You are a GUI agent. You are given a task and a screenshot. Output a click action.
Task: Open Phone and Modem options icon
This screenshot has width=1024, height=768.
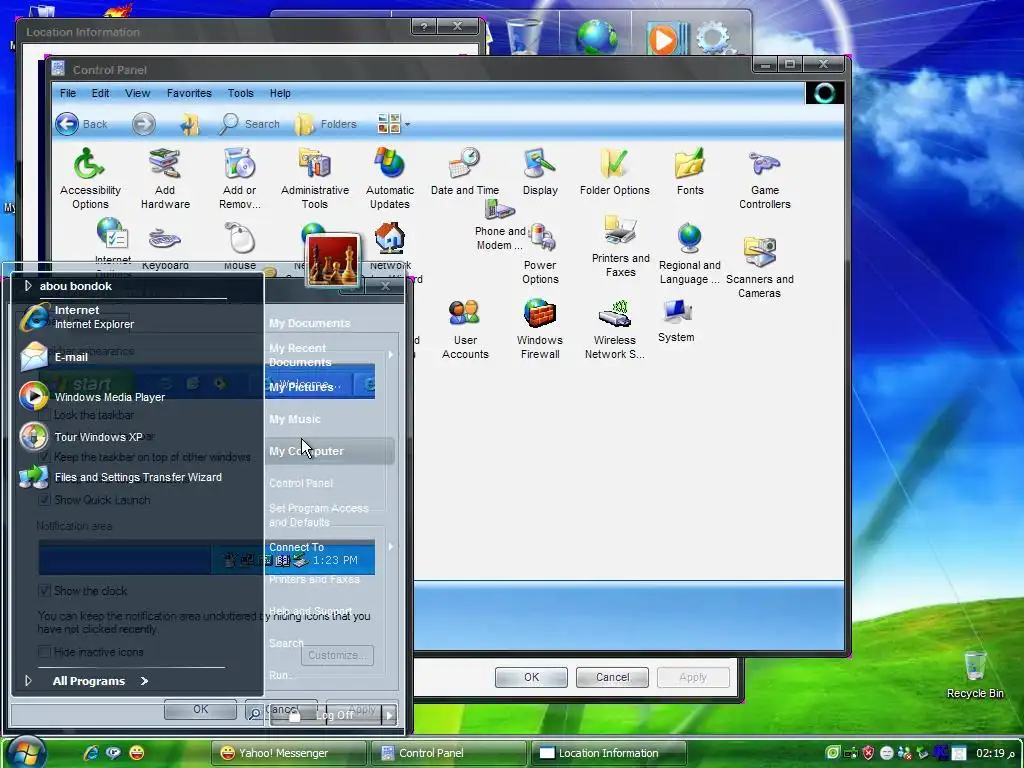pos(500,225)
